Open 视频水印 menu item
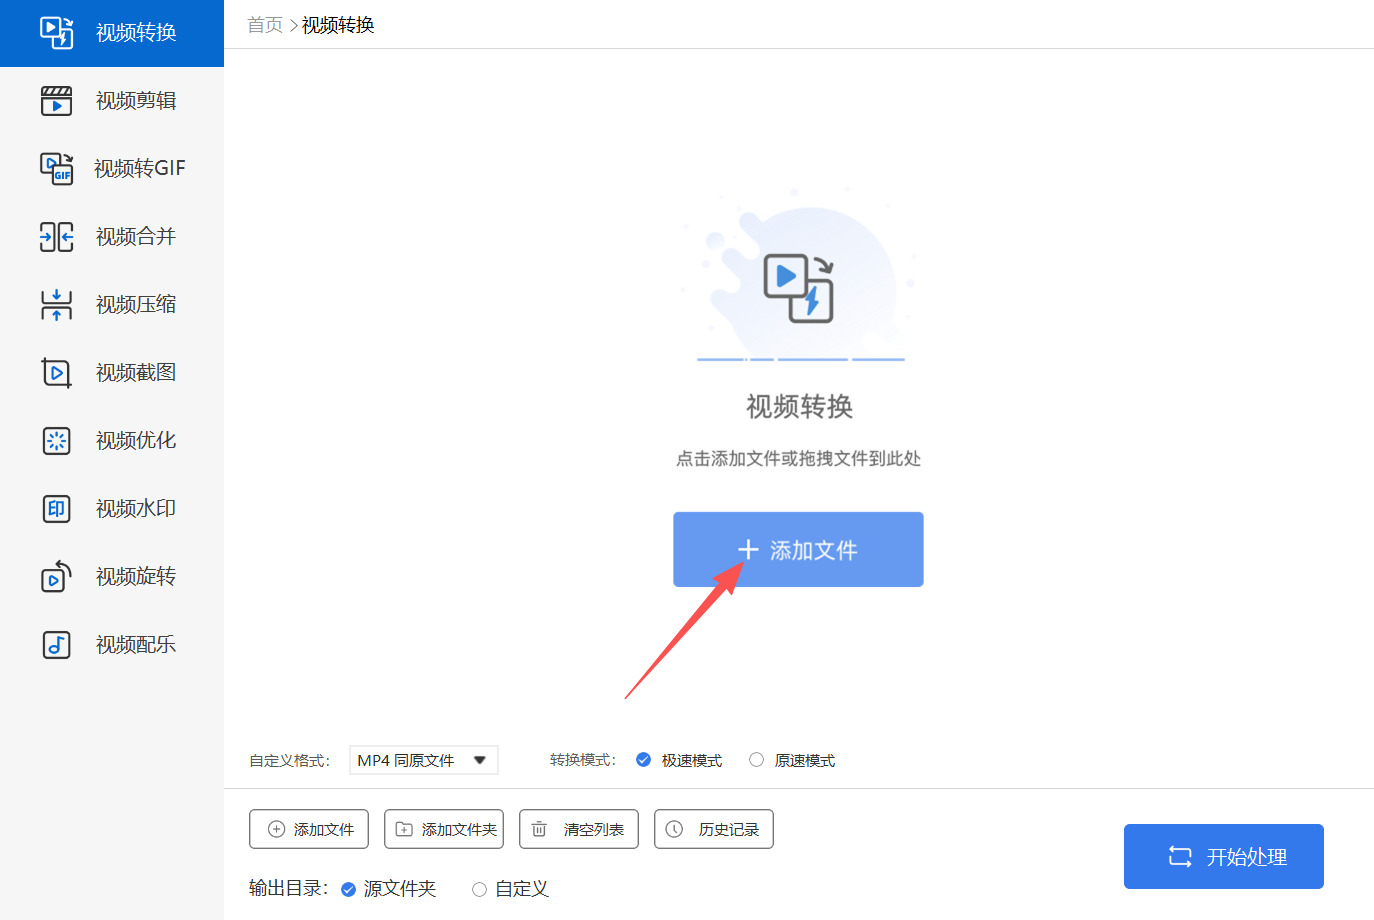 click(x=112, y=508)
